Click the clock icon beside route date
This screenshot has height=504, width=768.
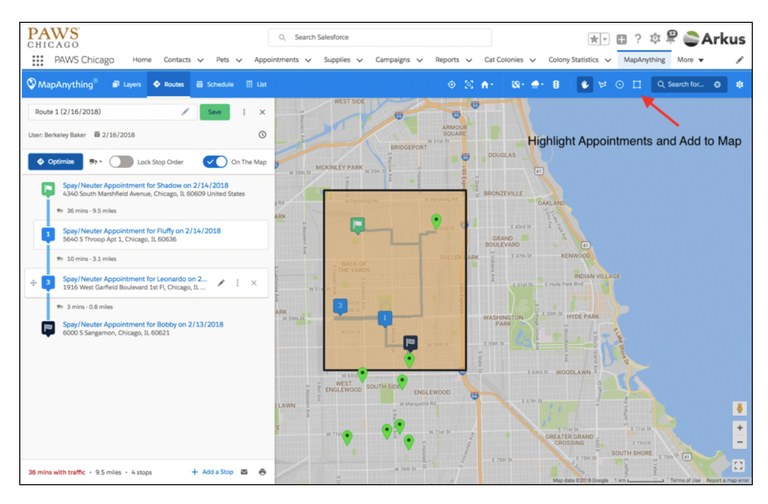[x=263, y=134]
